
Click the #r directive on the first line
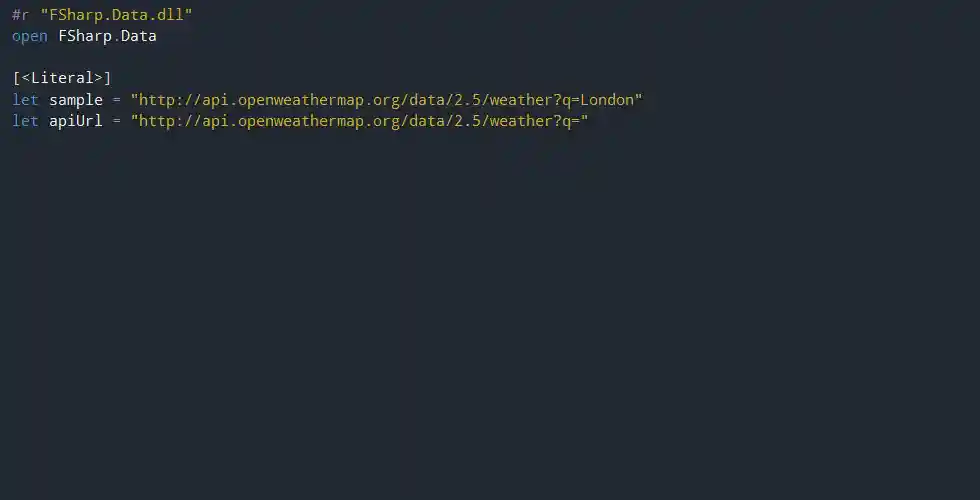tap(21, 15)
